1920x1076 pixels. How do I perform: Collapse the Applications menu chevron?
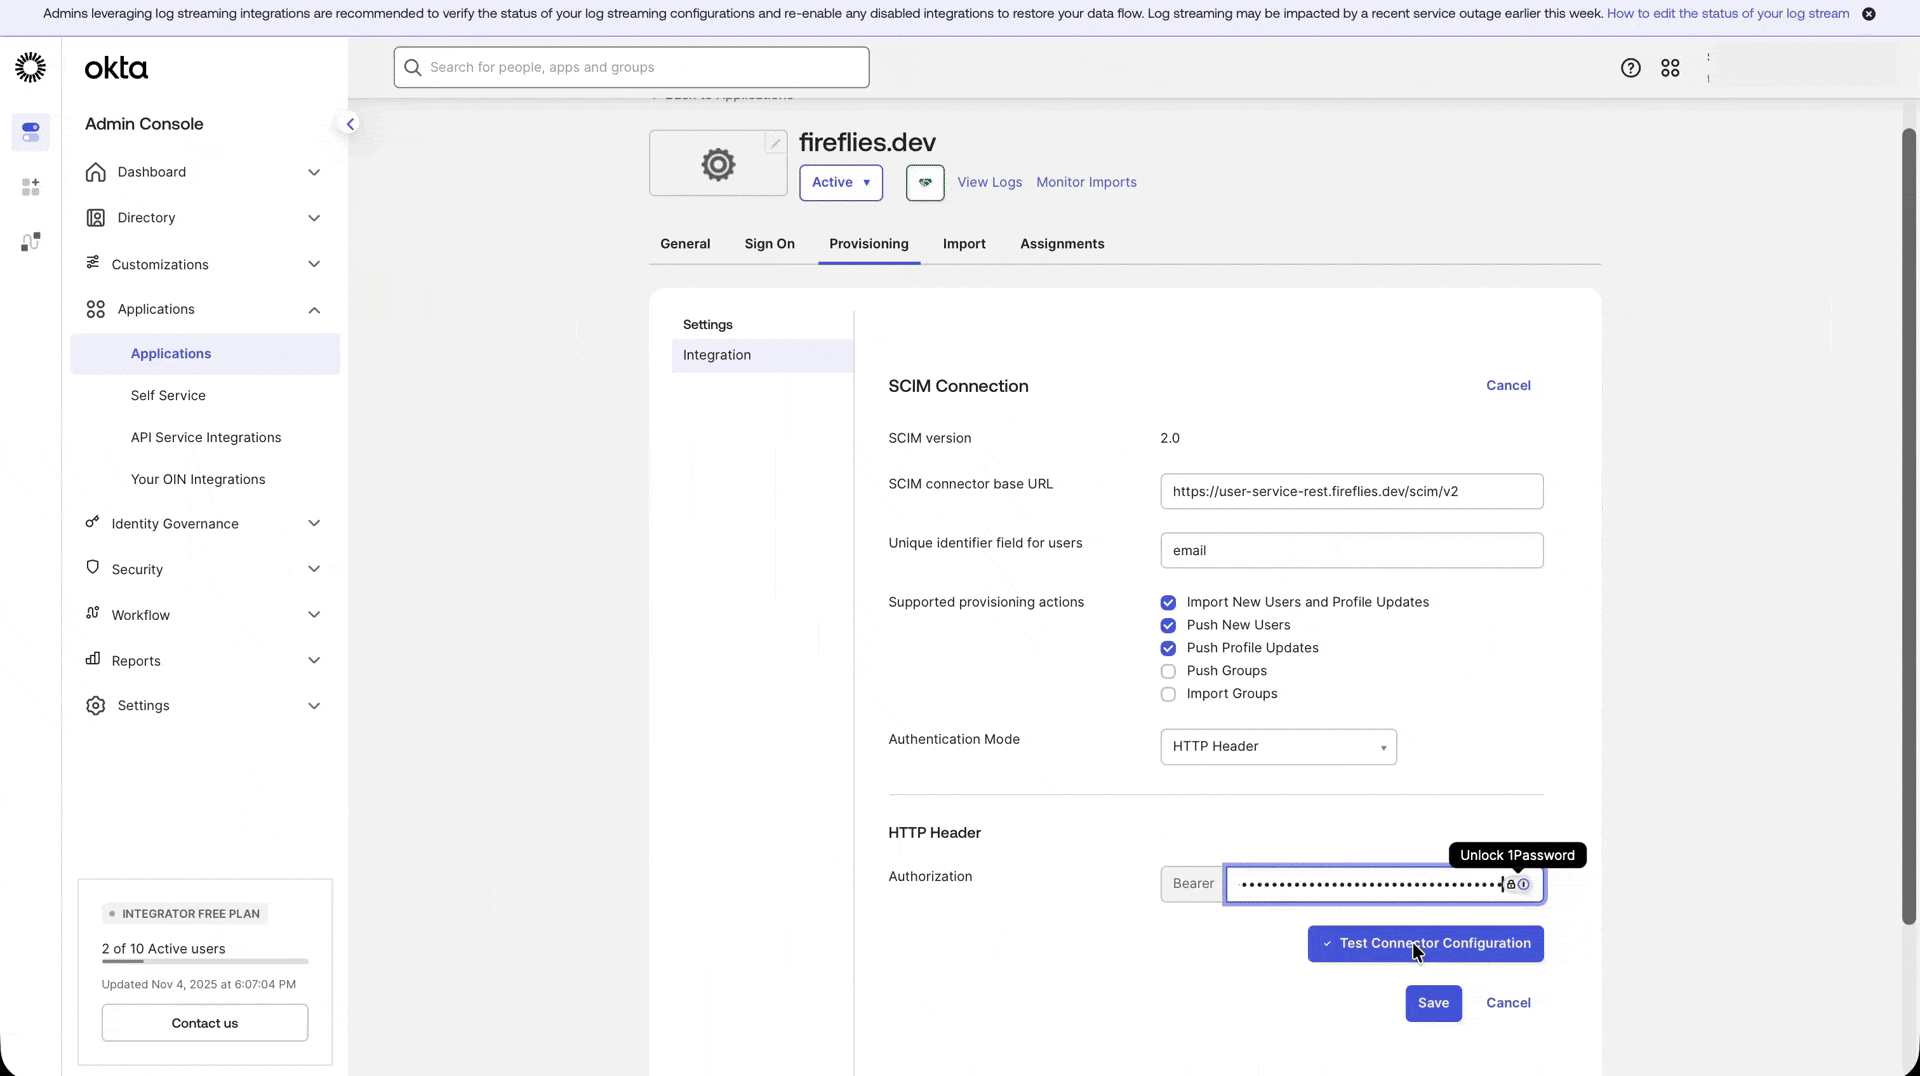point(314,310)
